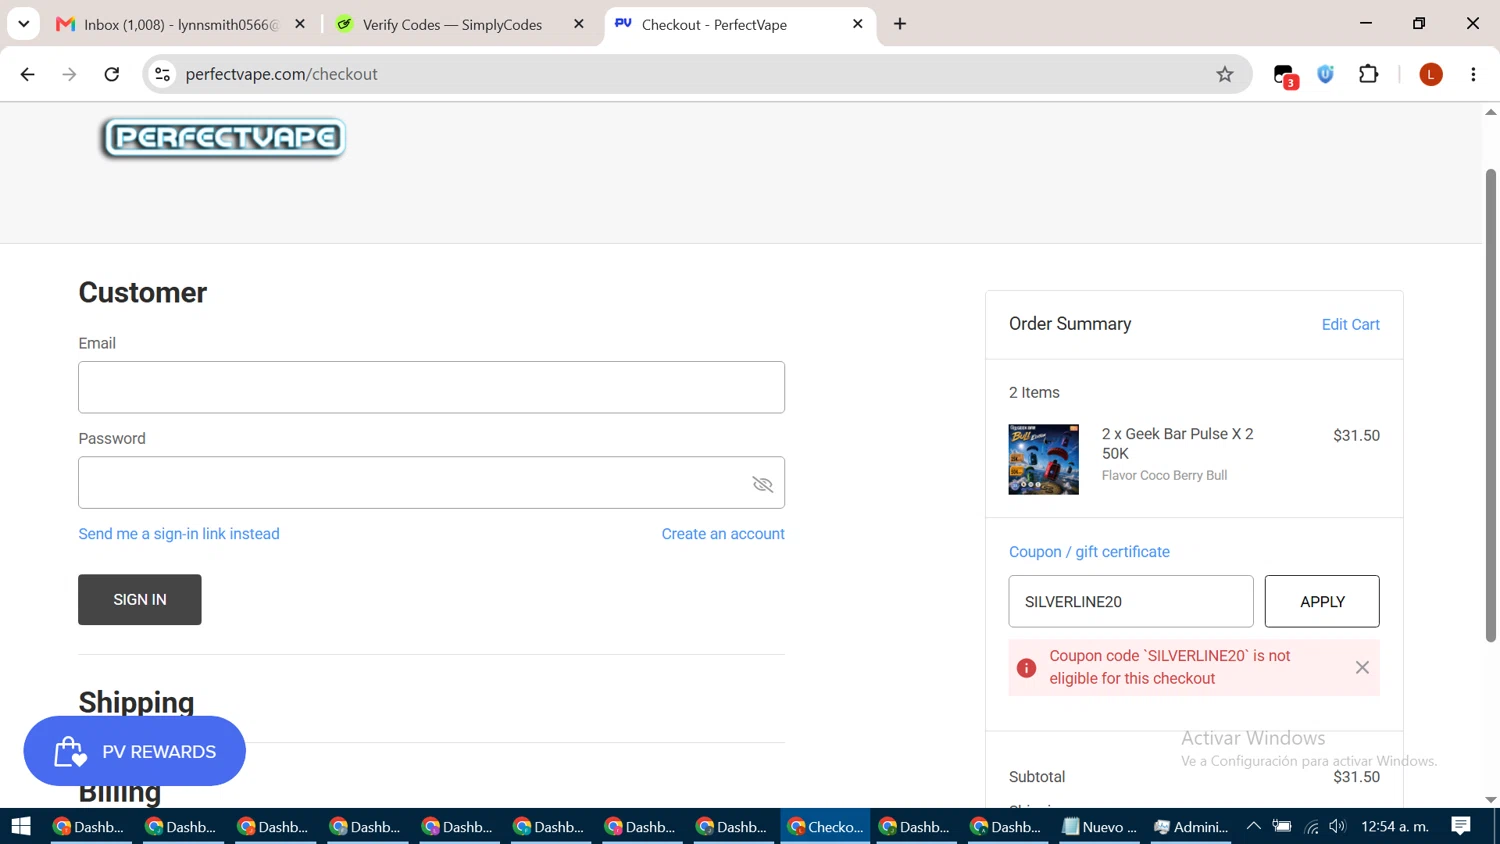Reload the checkout page
Viewport: 1500px width, 844px height.
coord(112,74)
